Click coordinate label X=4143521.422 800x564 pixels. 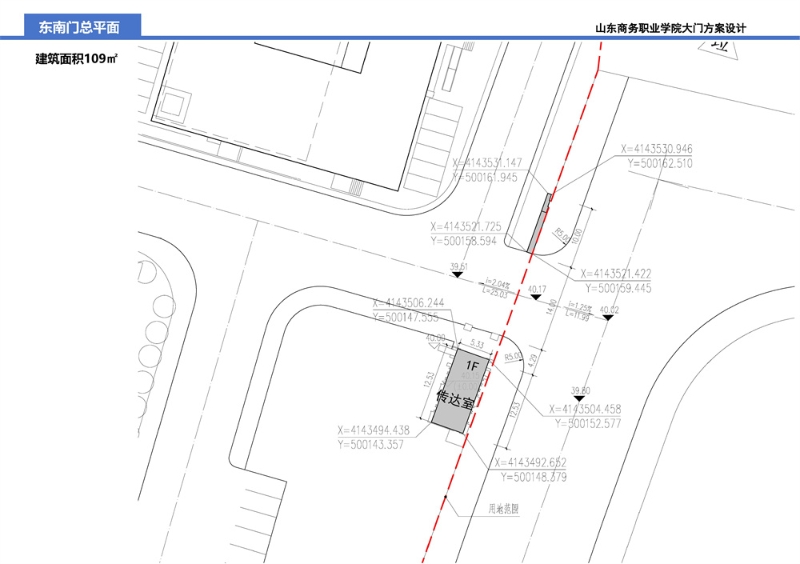point(616,274)
